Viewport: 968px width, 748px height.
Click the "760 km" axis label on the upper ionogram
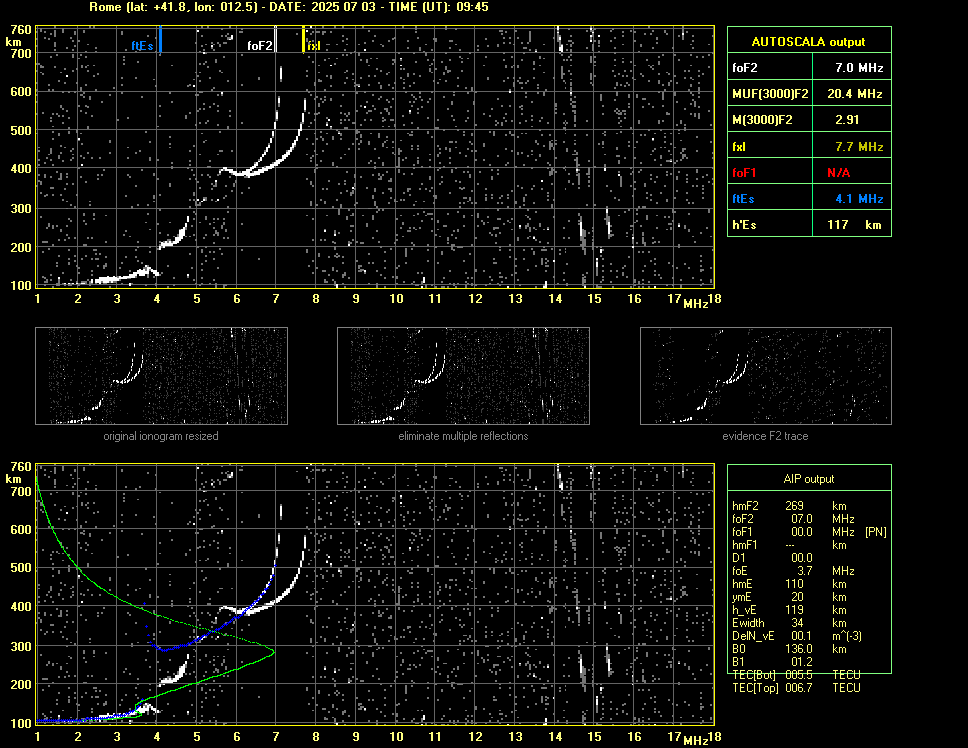[x=19, y=35]
